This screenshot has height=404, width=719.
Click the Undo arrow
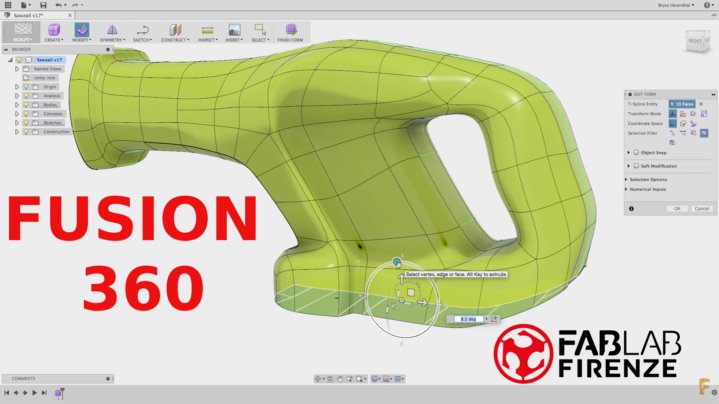[59, 5]
